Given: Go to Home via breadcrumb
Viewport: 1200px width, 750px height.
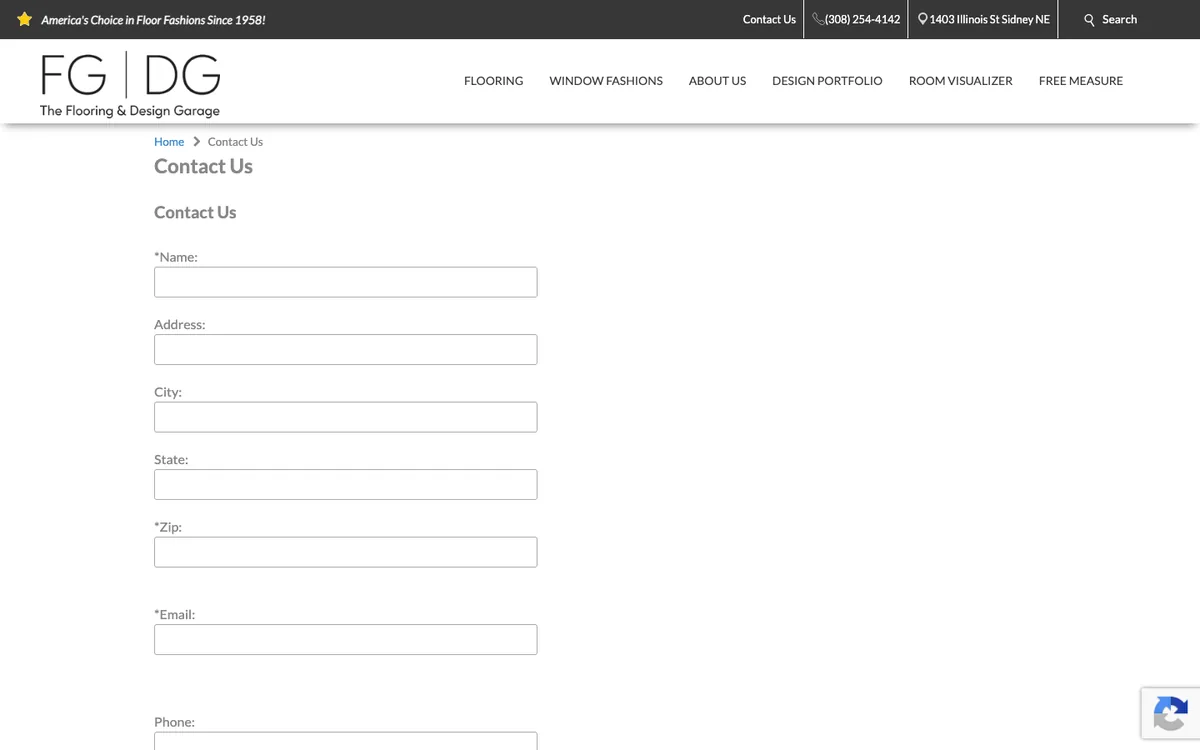Looking at the screenshot, I should click(169, 142).
